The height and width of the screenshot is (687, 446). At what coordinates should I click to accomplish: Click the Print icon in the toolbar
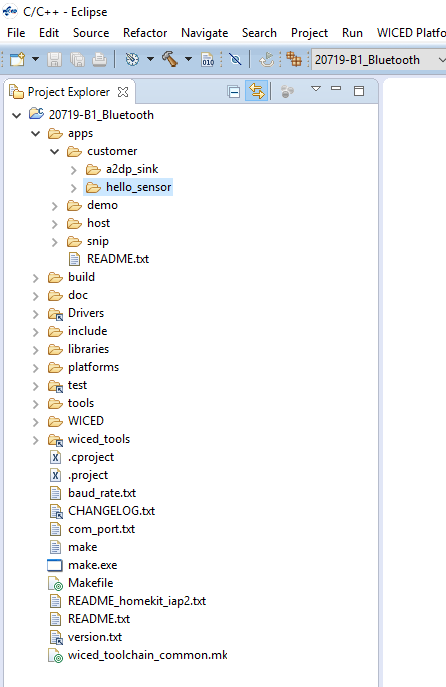[x=99, y=60]
